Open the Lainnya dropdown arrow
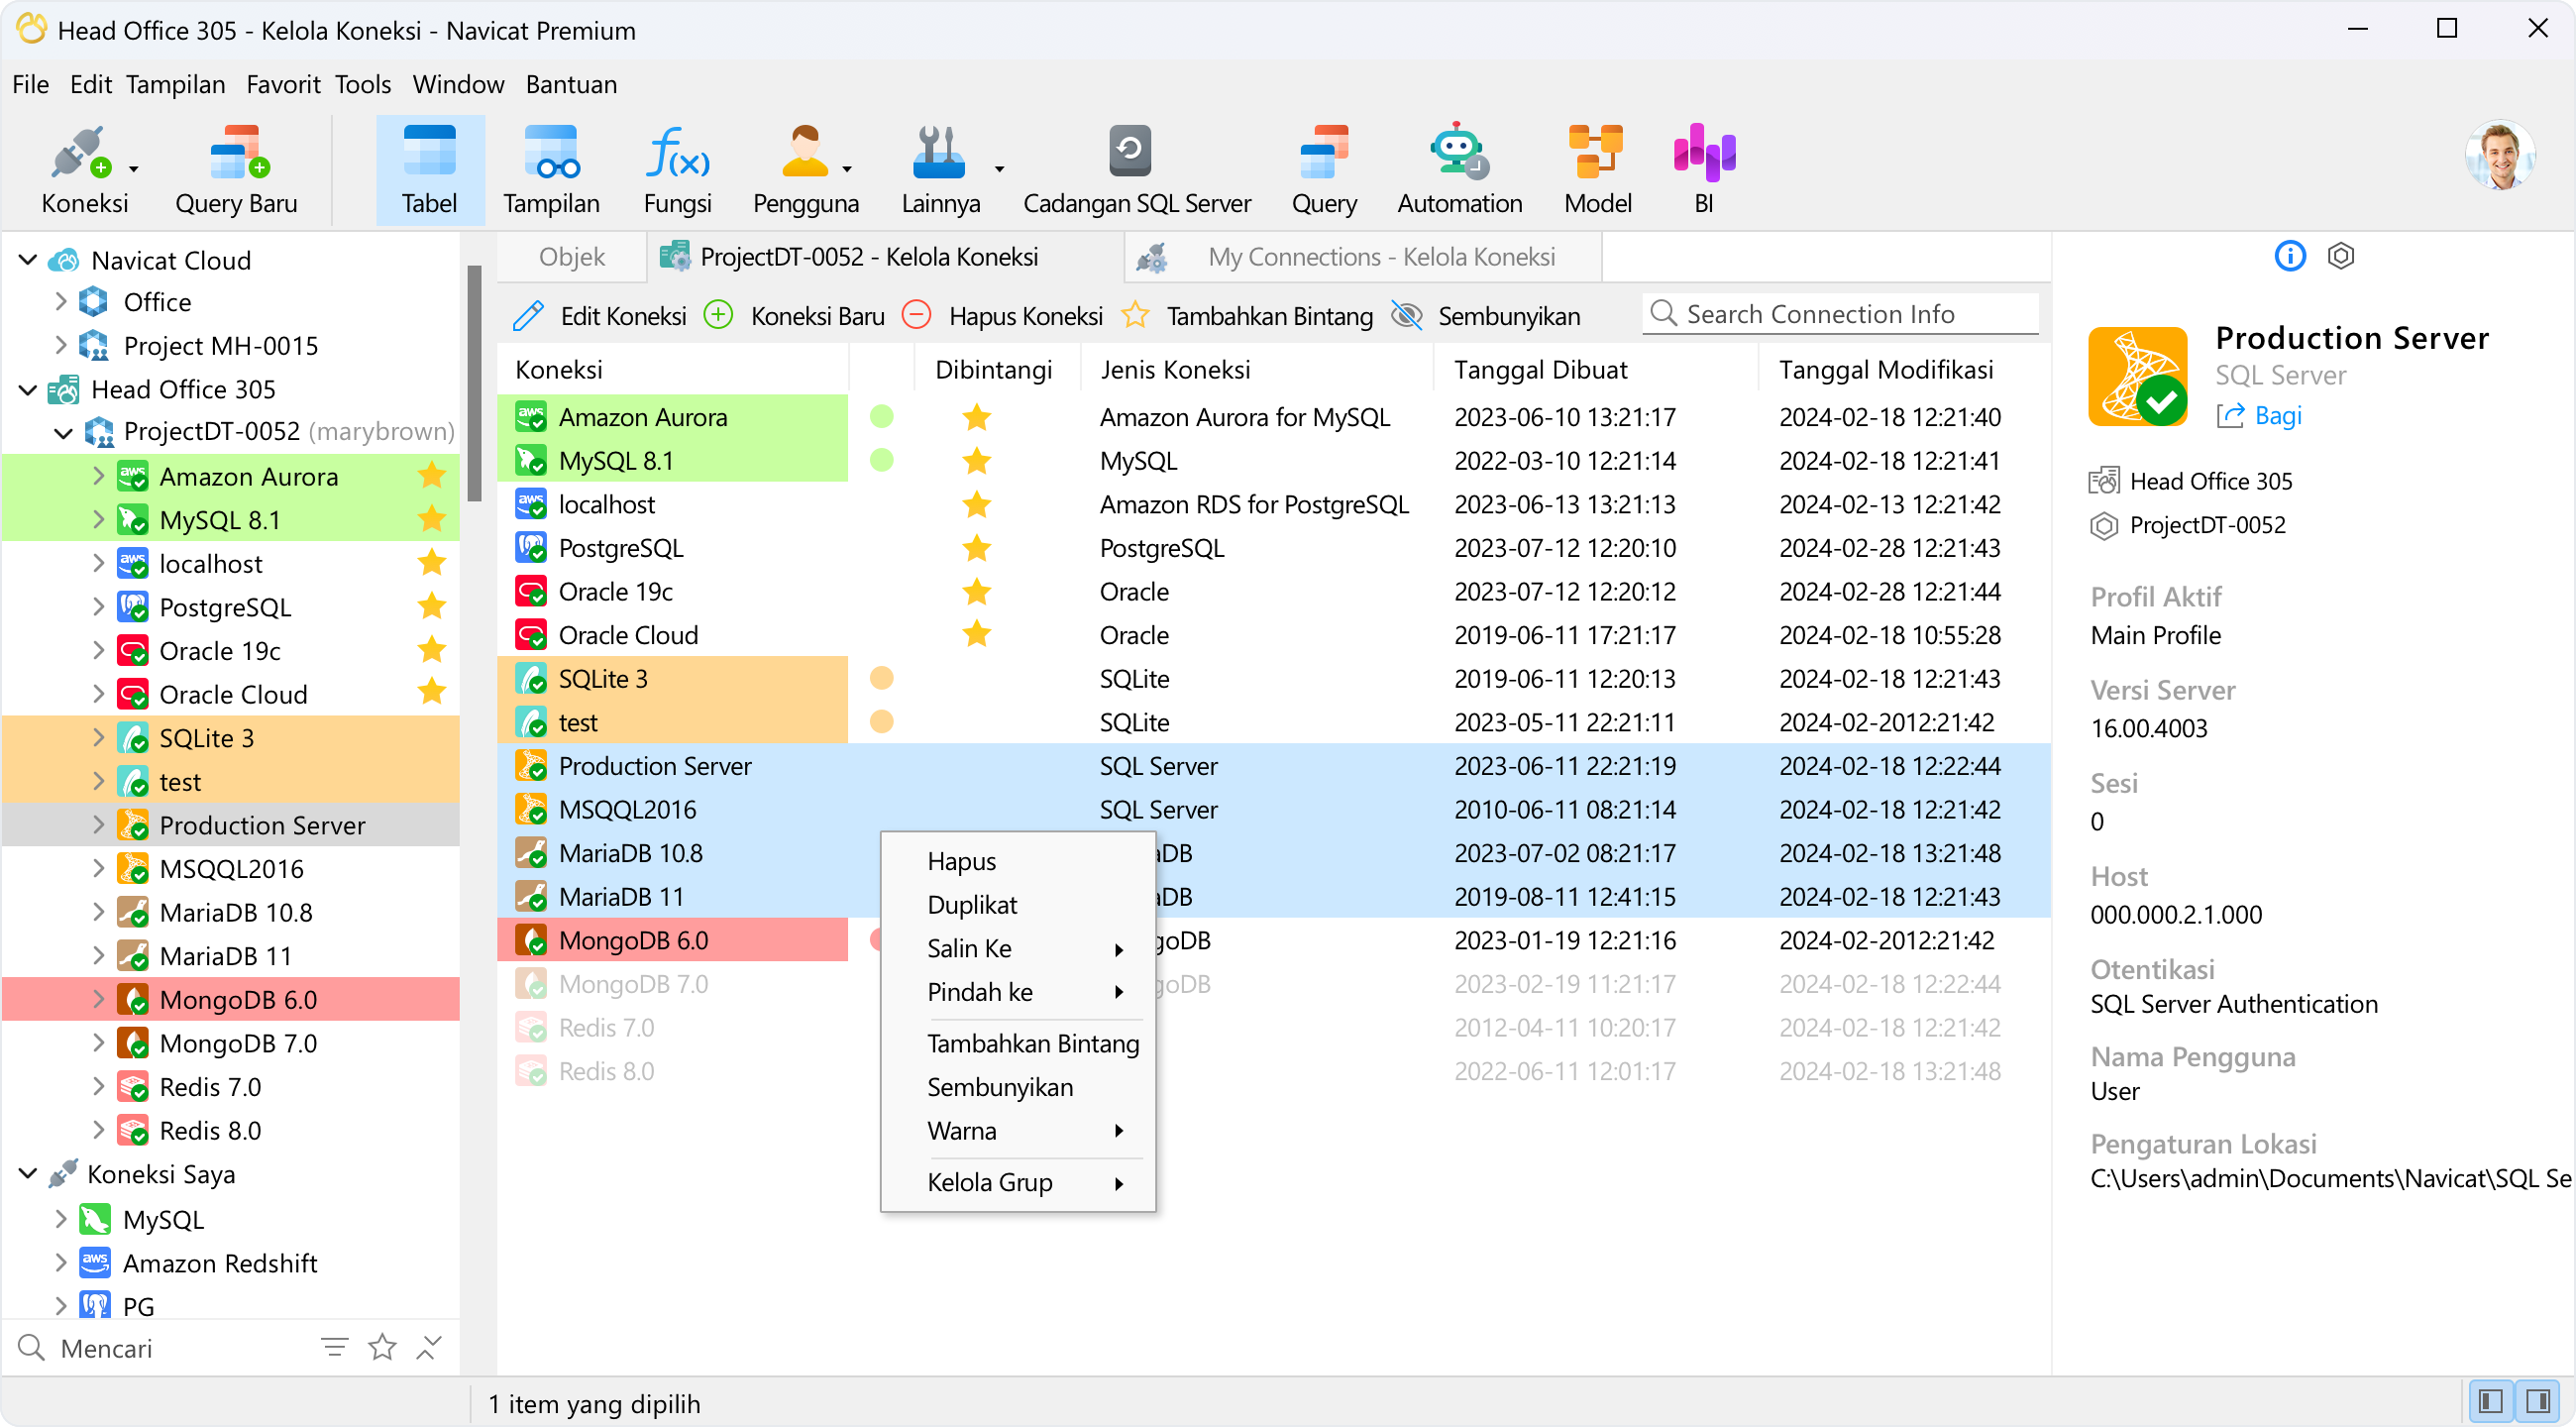This screenshot has height=1427, width=2576. tap(999, 170)
